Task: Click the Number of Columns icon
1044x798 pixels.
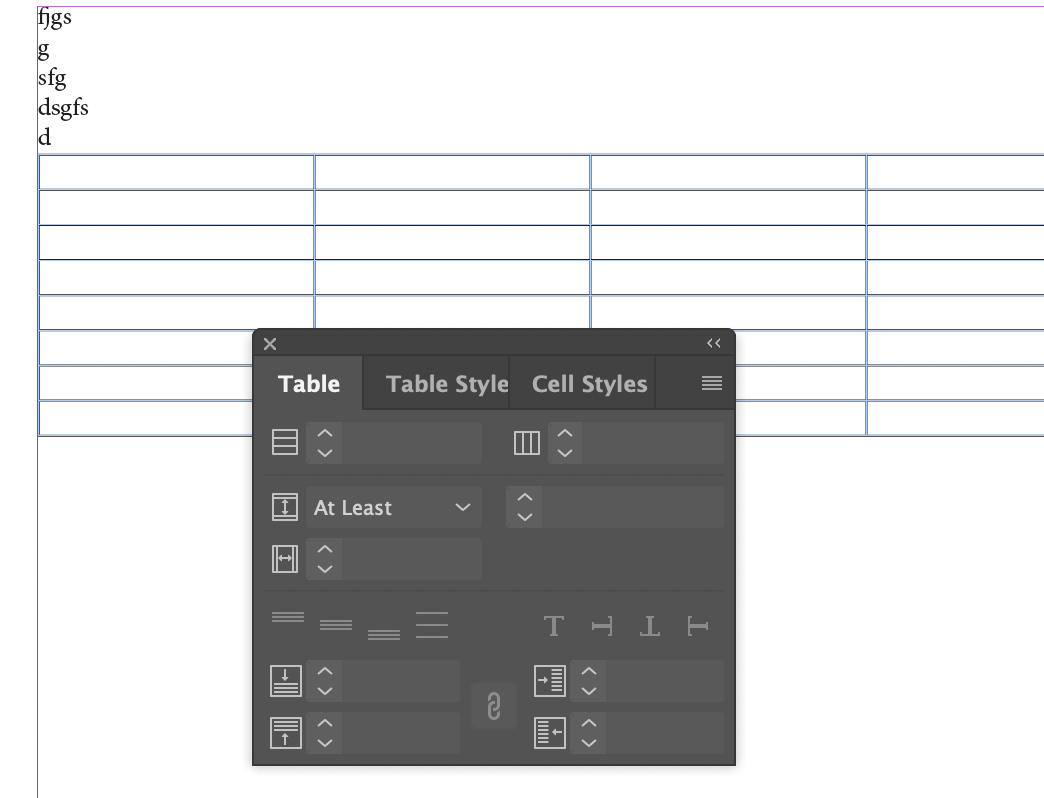Action: click(x=525, y=441)
